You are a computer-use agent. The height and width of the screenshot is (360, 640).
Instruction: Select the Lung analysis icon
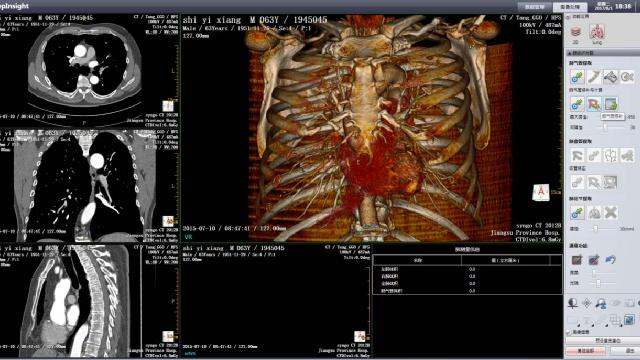coord(596,32)
